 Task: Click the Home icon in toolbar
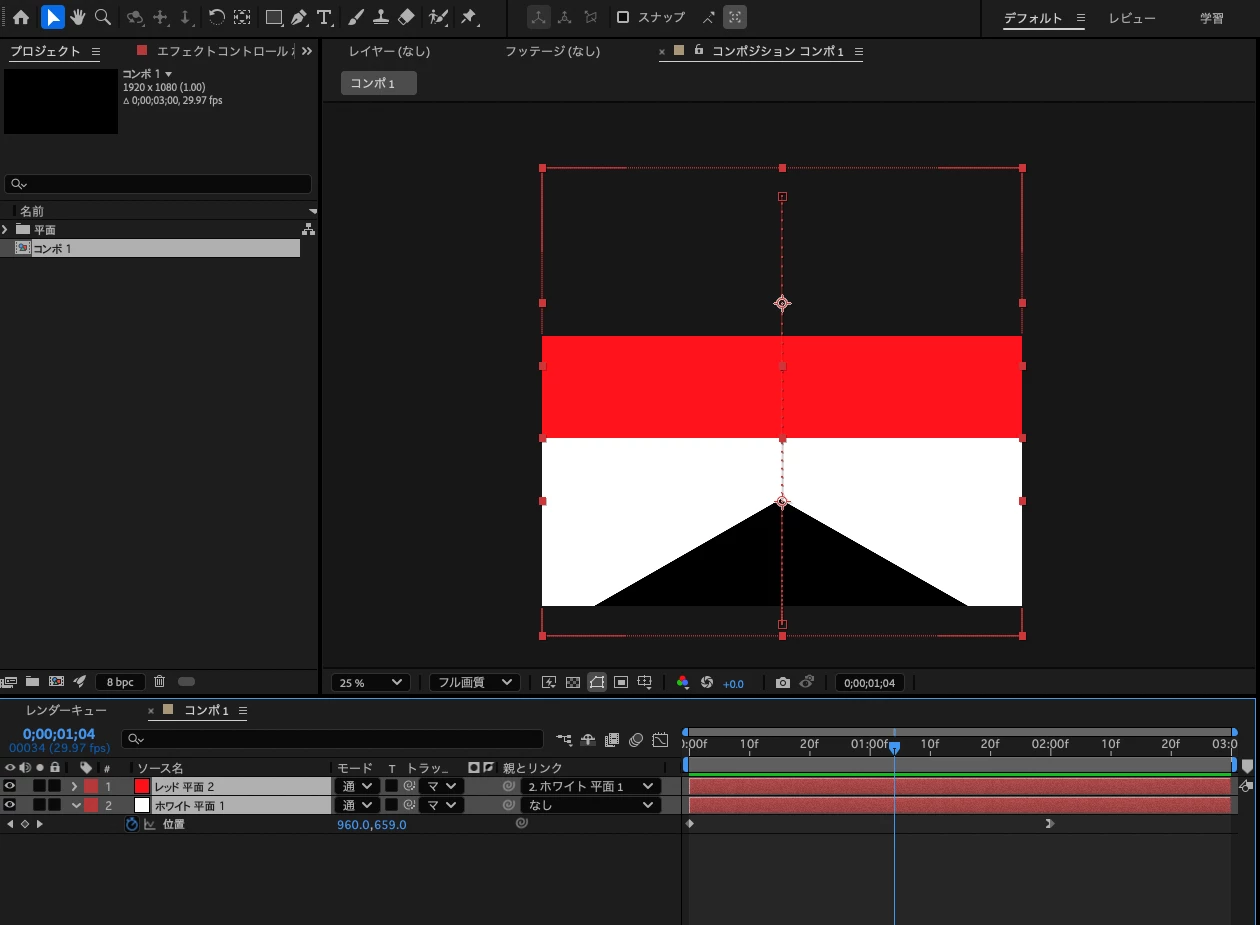point(20,17)
